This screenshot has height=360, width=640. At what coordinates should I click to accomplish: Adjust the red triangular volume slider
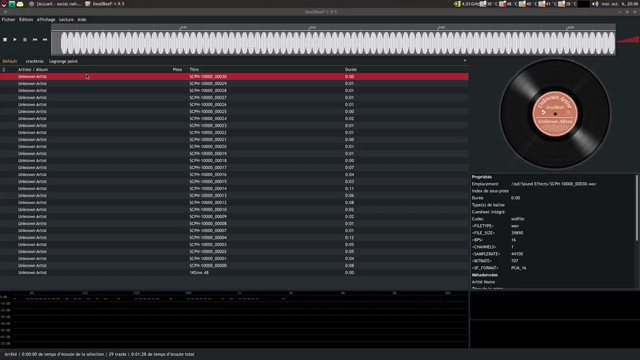point(628,40)
